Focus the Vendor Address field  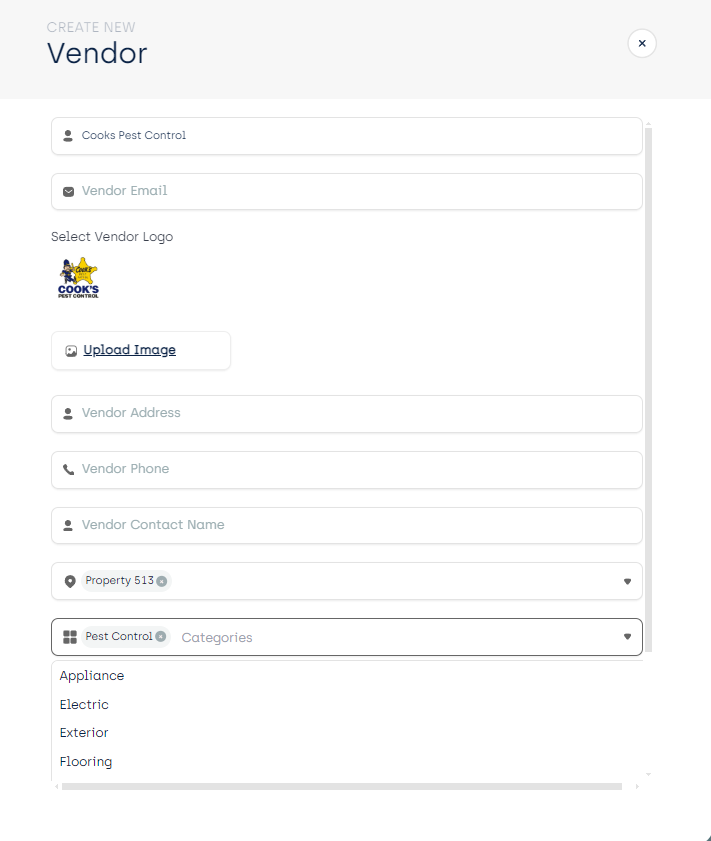point(347,414)
